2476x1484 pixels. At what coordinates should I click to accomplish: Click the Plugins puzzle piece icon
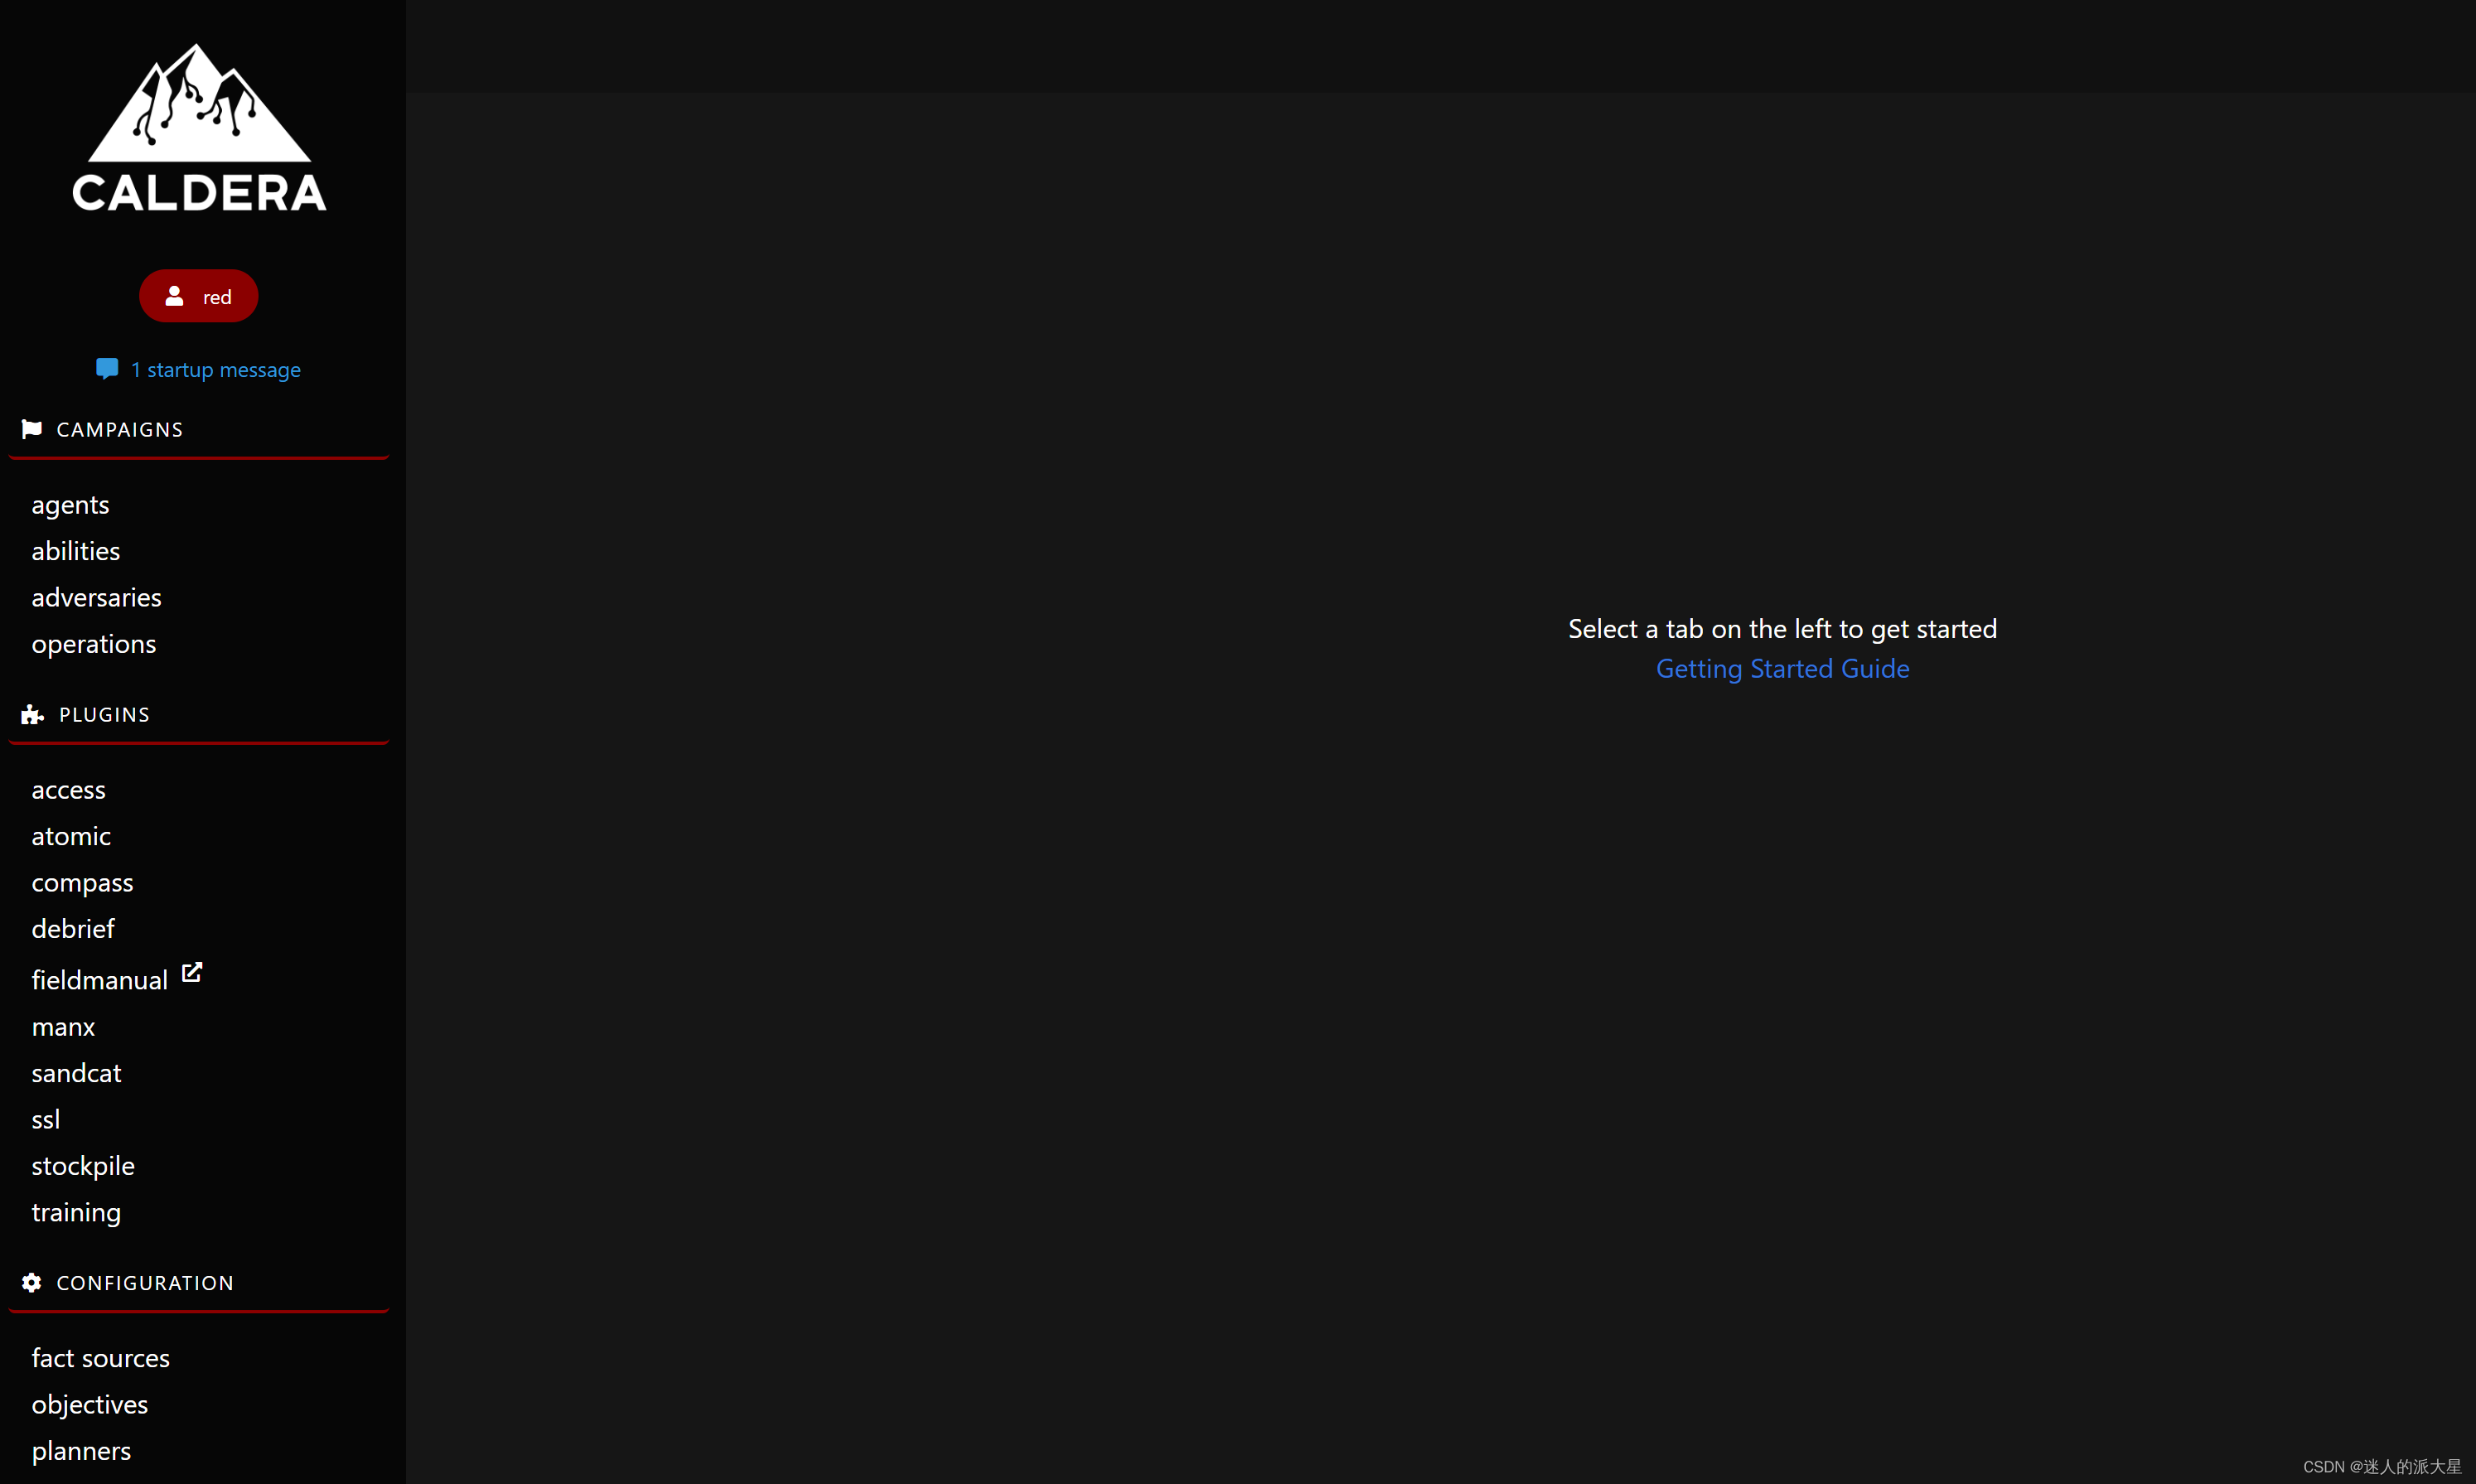pos(32,714)
